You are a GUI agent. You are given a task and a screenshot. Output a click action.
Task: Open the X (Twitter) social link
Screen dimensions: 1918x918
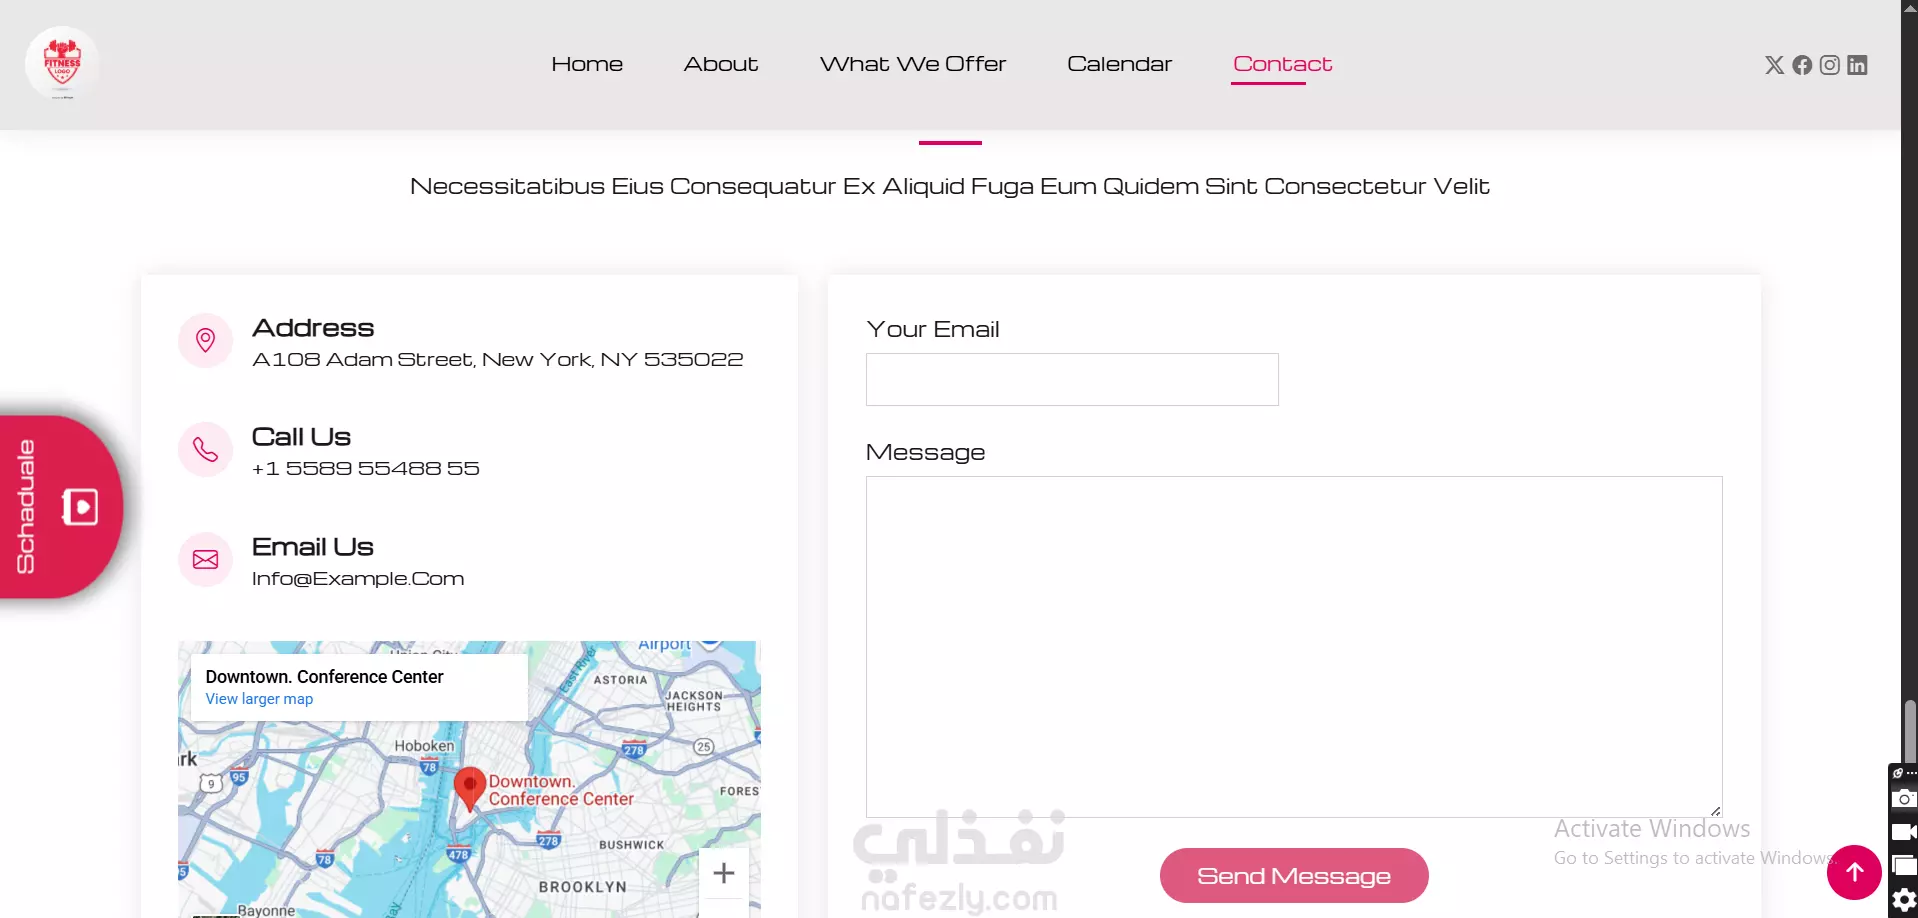click(1774, 65)
